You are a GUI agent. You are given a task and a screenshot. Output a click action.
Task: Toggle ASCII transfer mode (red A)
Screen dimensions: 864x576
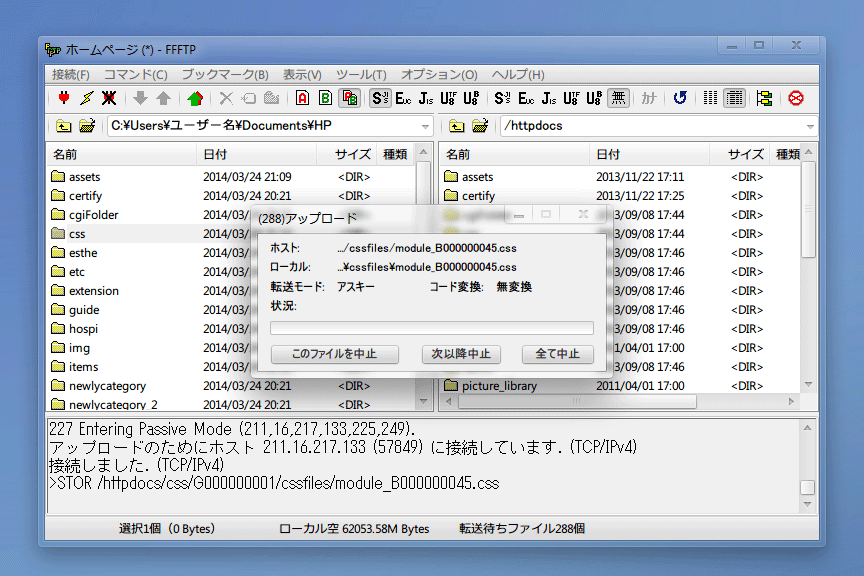click(302, 98)
